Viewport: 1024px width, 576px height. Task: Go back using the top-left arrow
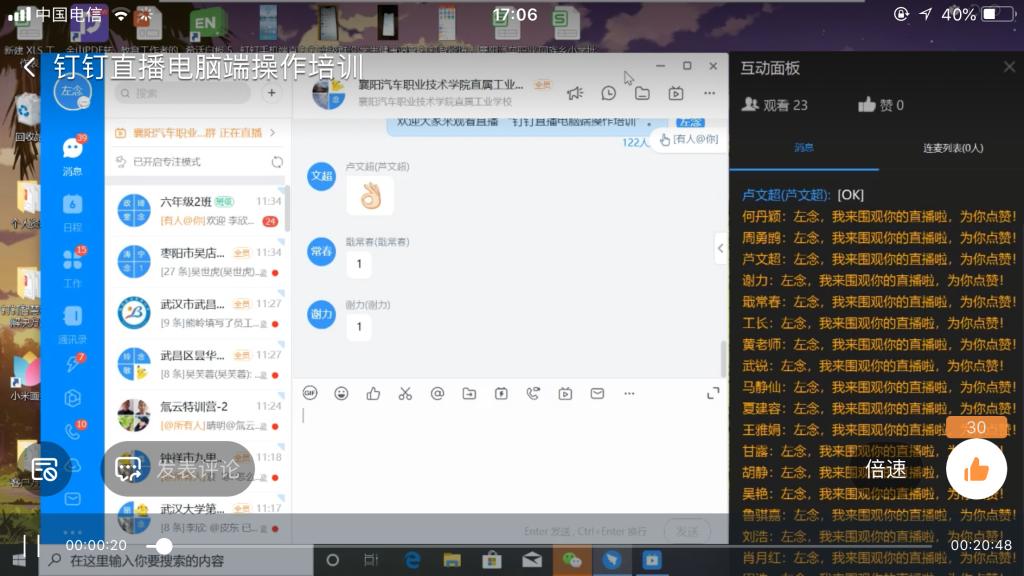(29, 68)
